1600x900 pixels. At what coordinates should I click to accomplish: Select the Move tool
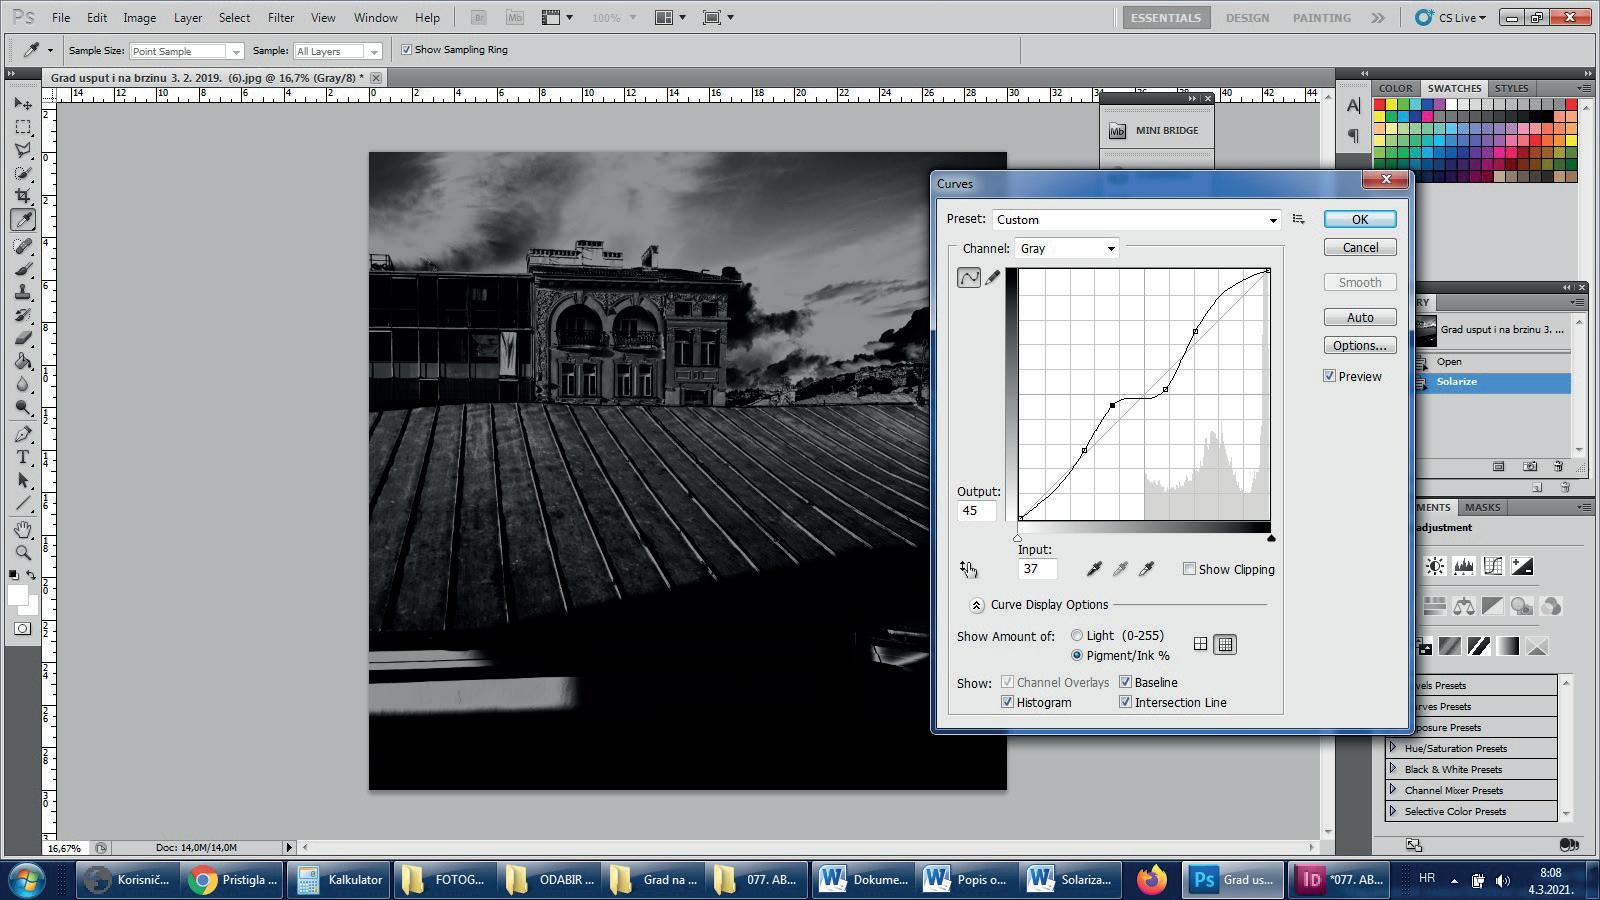(23, 104)
